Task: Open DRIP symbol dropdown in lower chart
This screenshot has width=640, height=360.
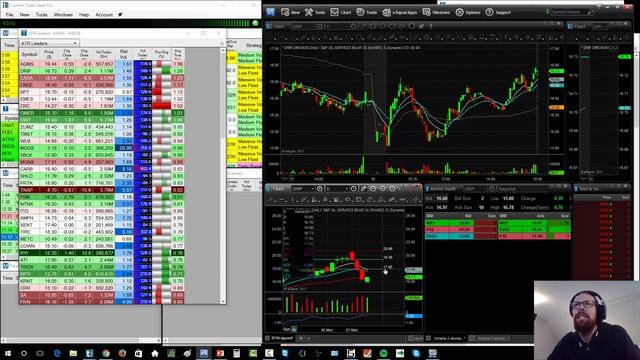Action: click(x=313, y=189)
